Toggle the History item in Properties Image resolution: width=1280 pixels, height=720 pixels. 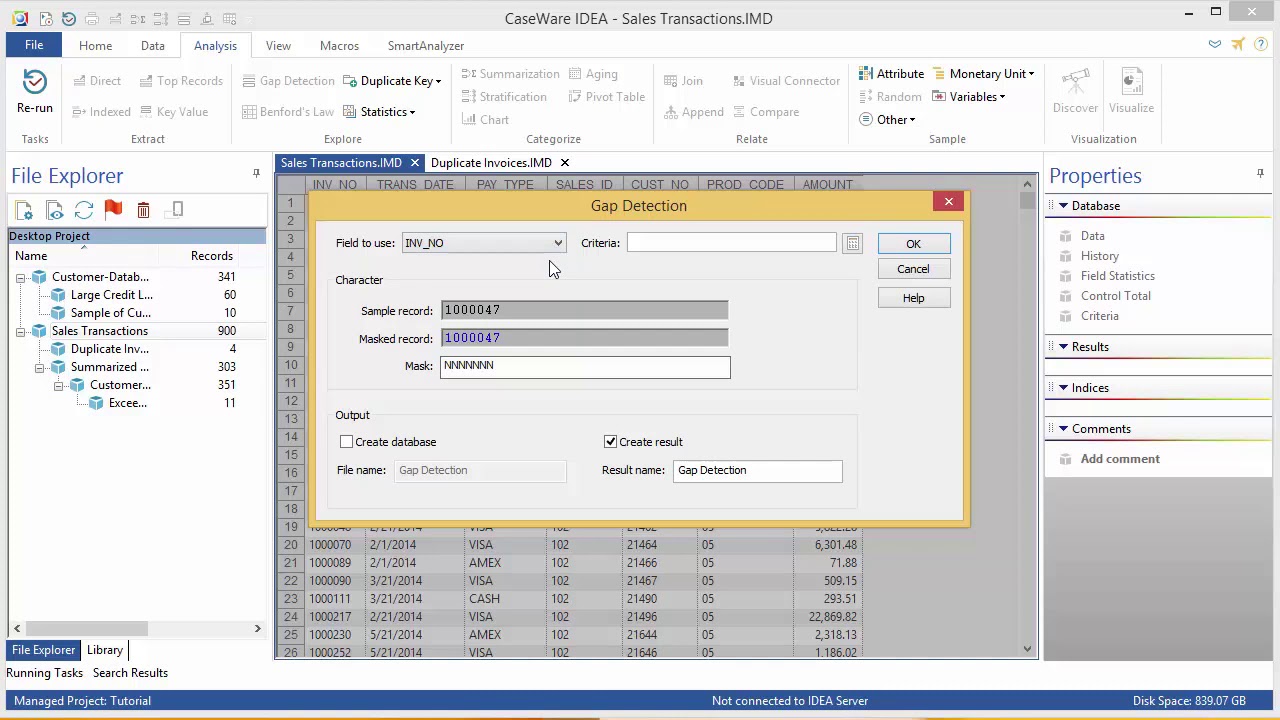[x=1099, y=256]
